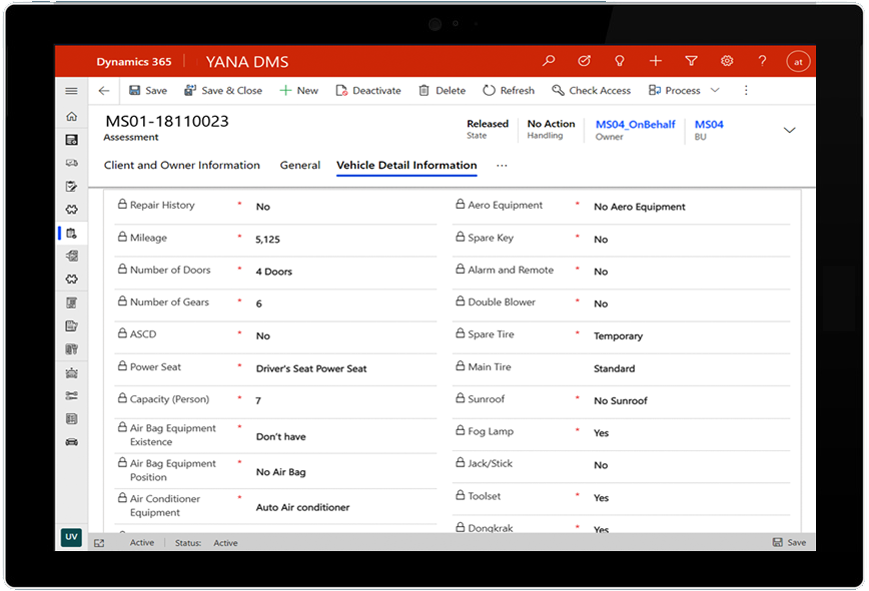Click the Capacity (Person) value 7
The image size is (869, 591).
pos(258,401)
